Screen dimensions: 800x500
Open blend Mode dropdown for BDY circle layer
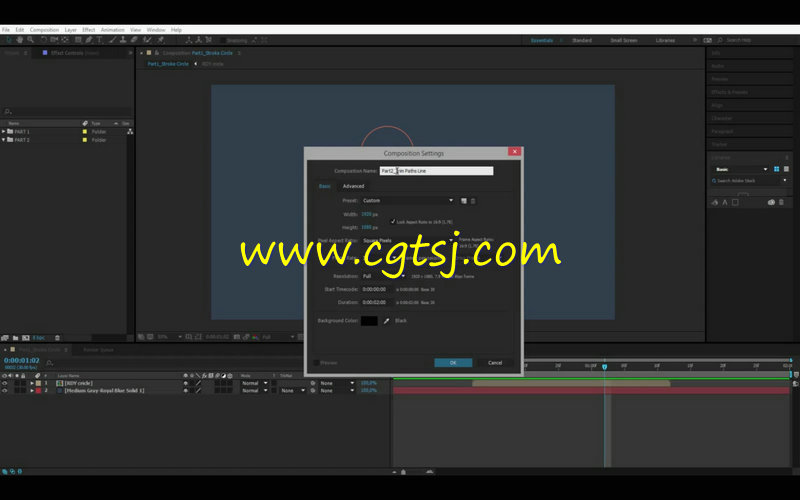pyautogui.click(x=254, y=383)
